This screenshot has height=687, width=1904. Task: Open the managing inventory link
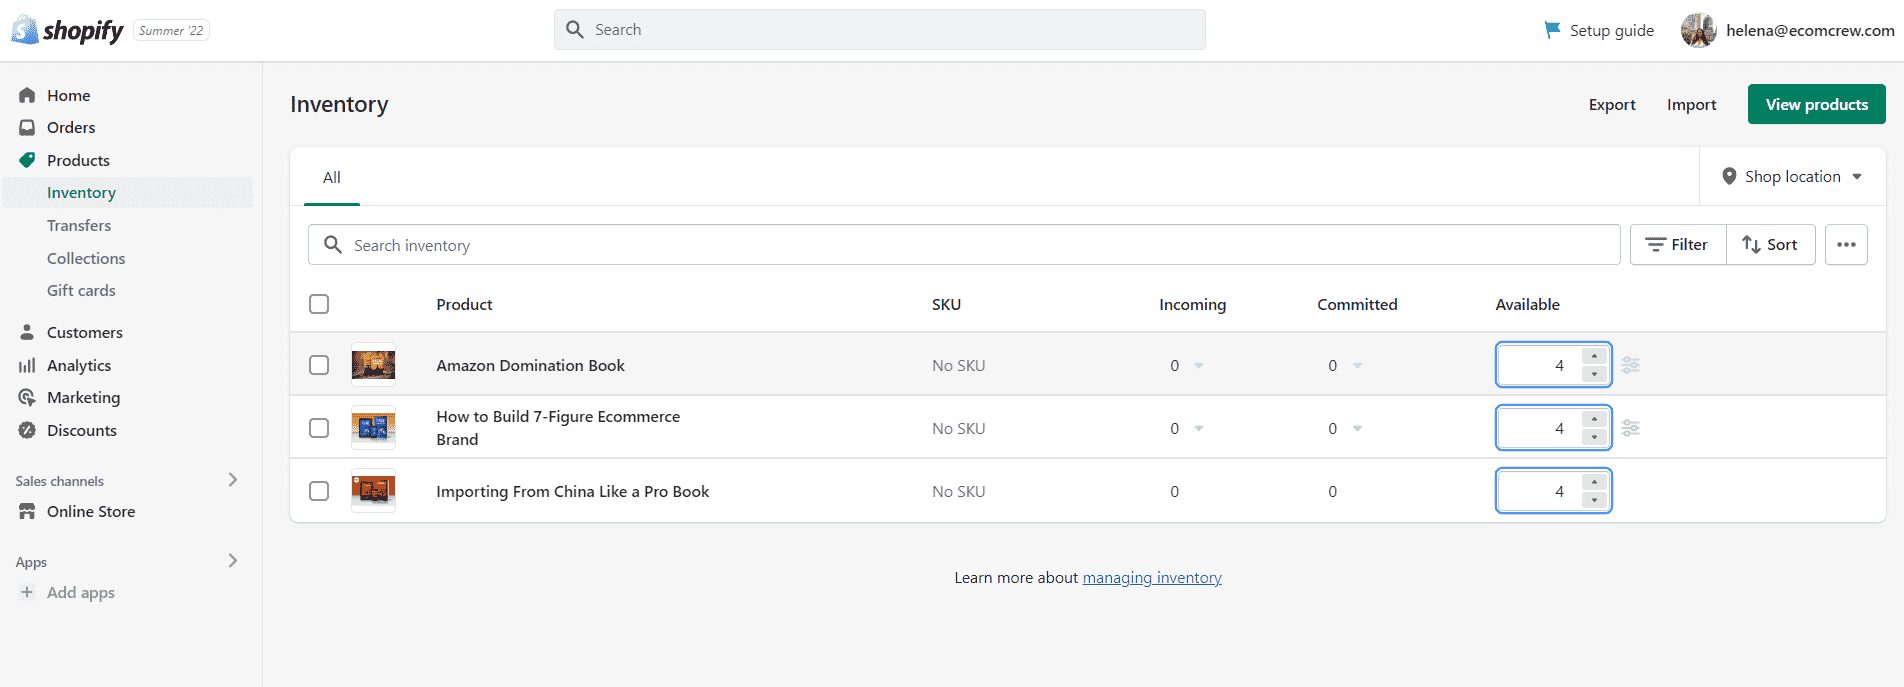coord(1152,577)
